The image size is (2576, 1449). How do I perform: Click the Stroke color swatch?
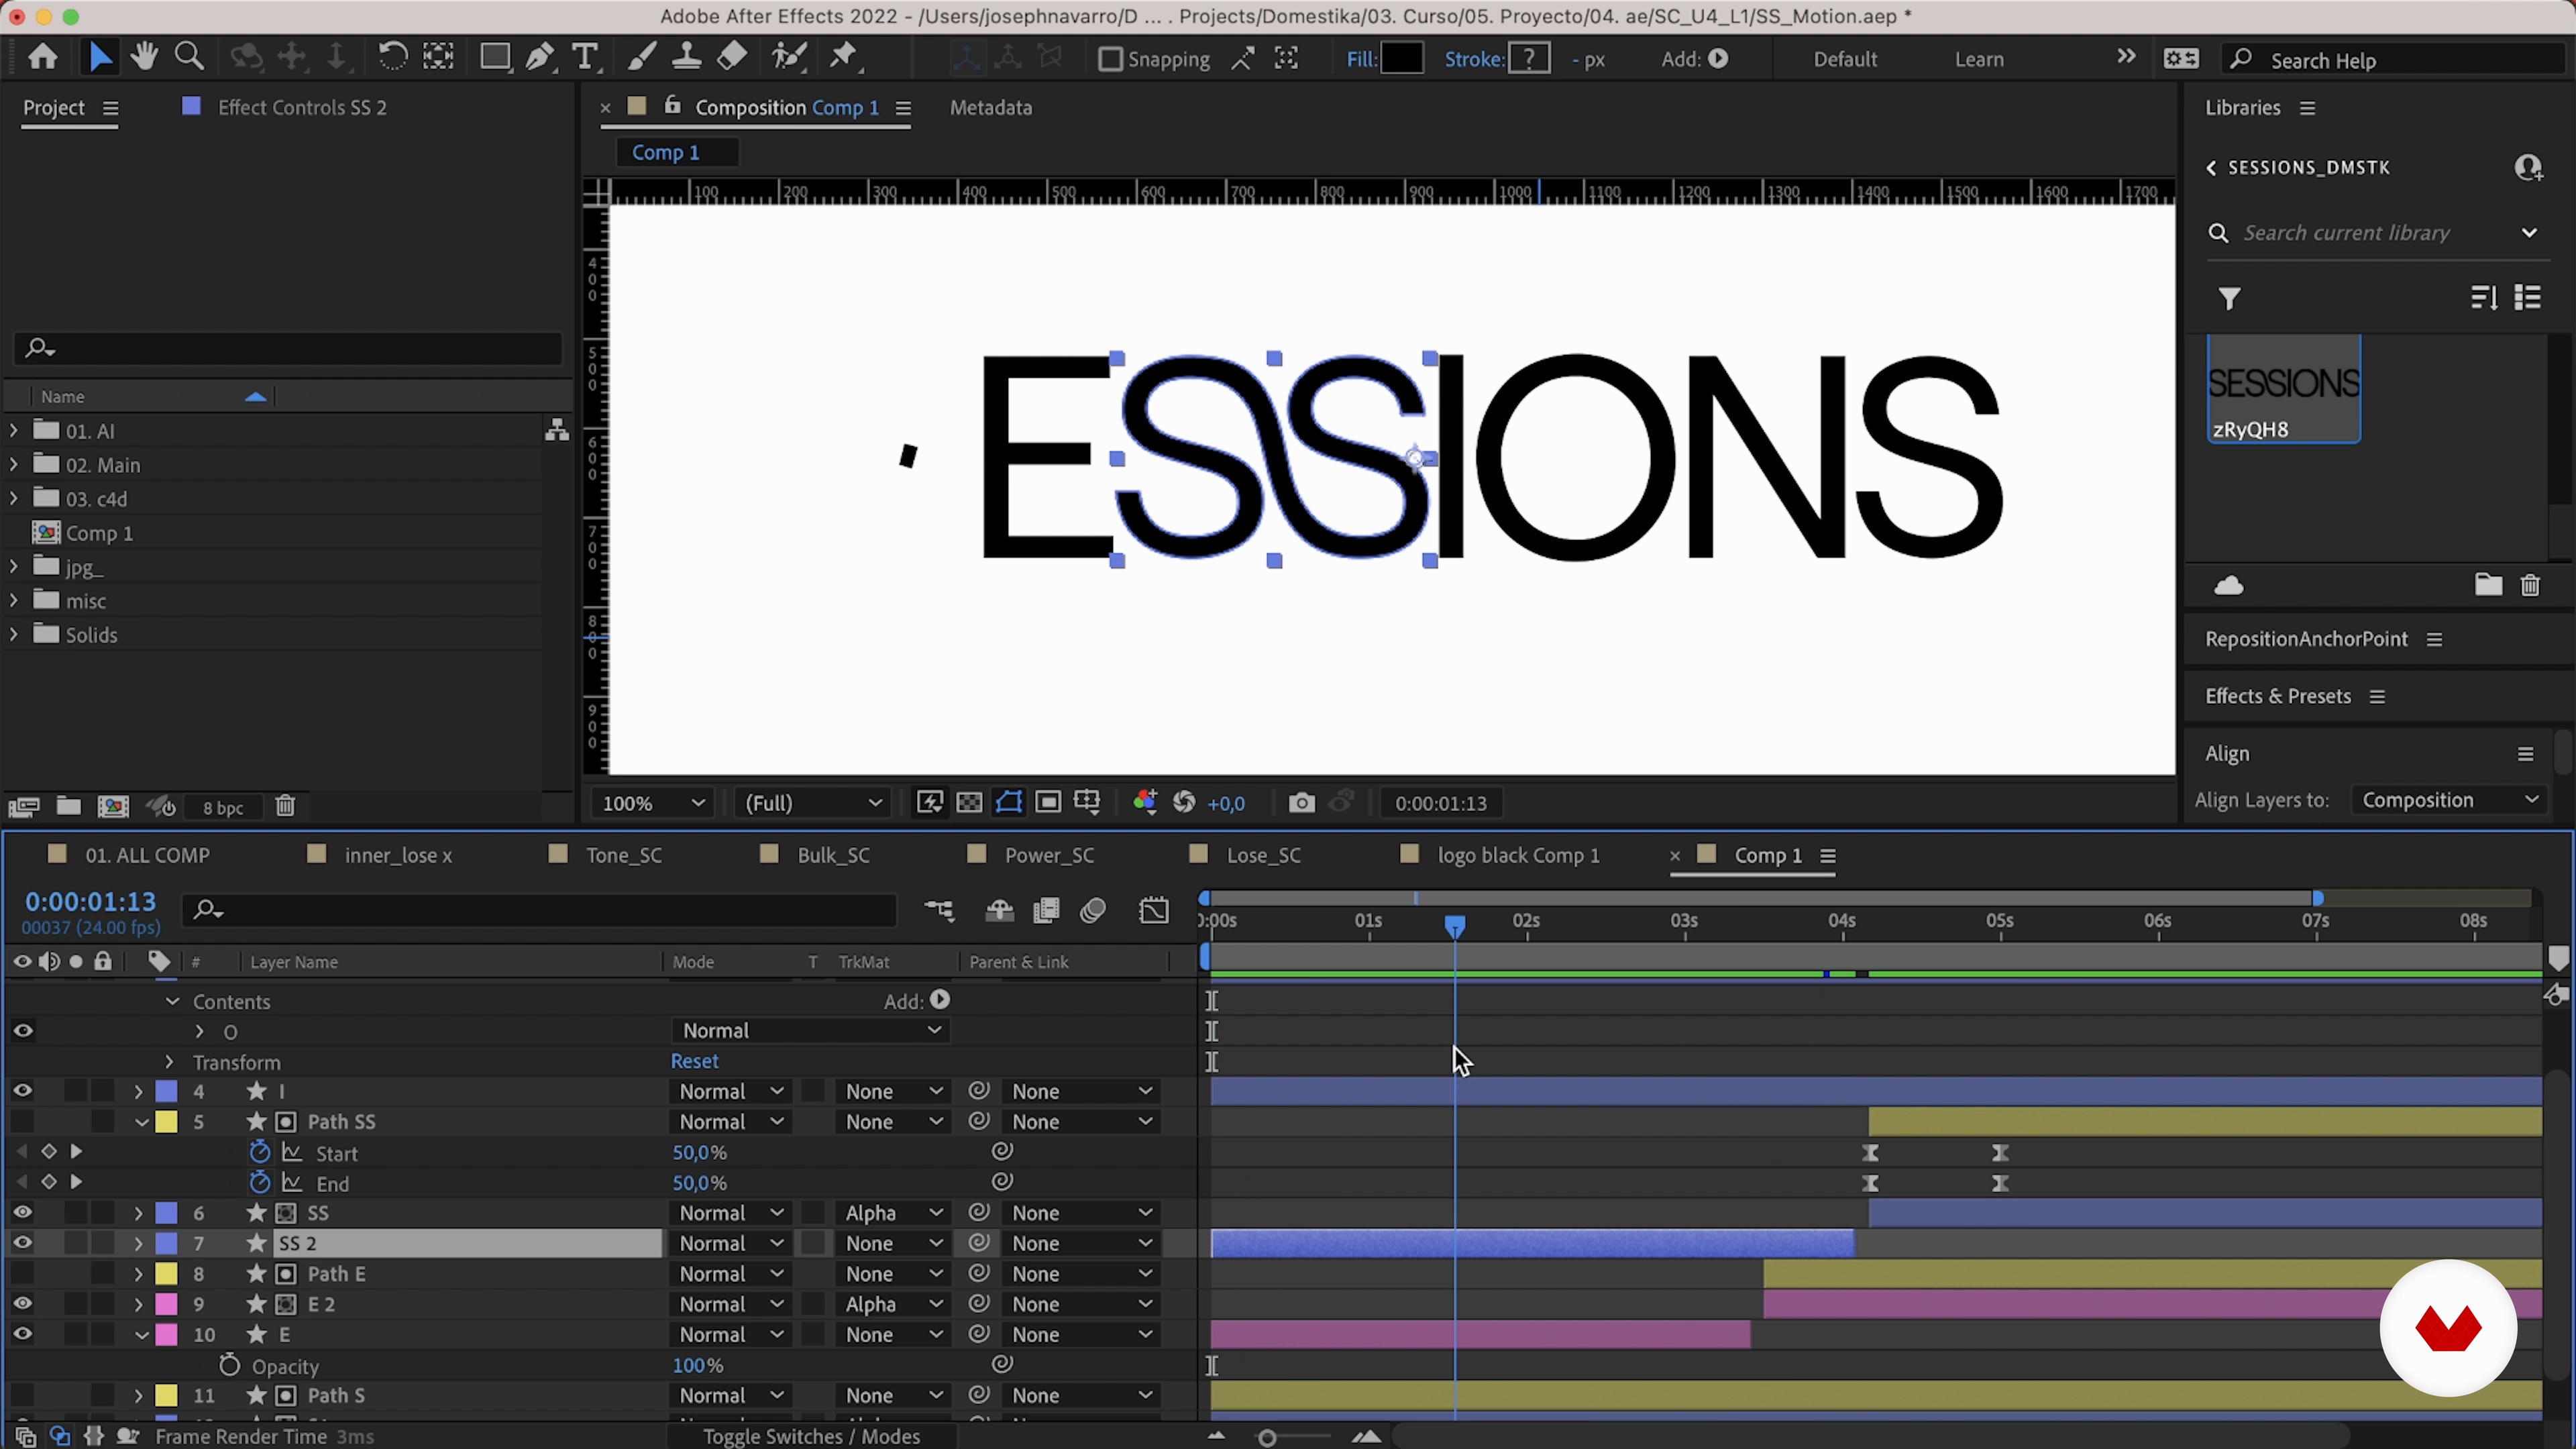click(1530, 58)
